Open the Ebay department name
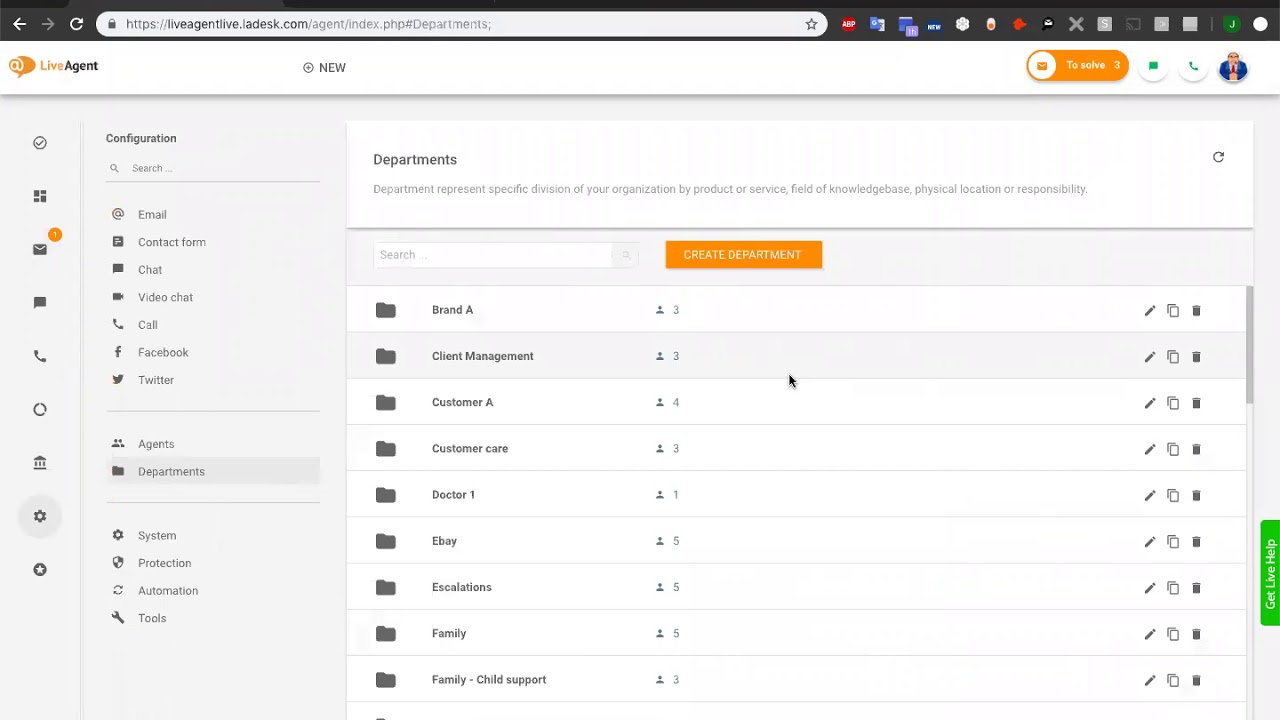Image resolution: width=1280 pixels, height=720 pixels. 444,541
